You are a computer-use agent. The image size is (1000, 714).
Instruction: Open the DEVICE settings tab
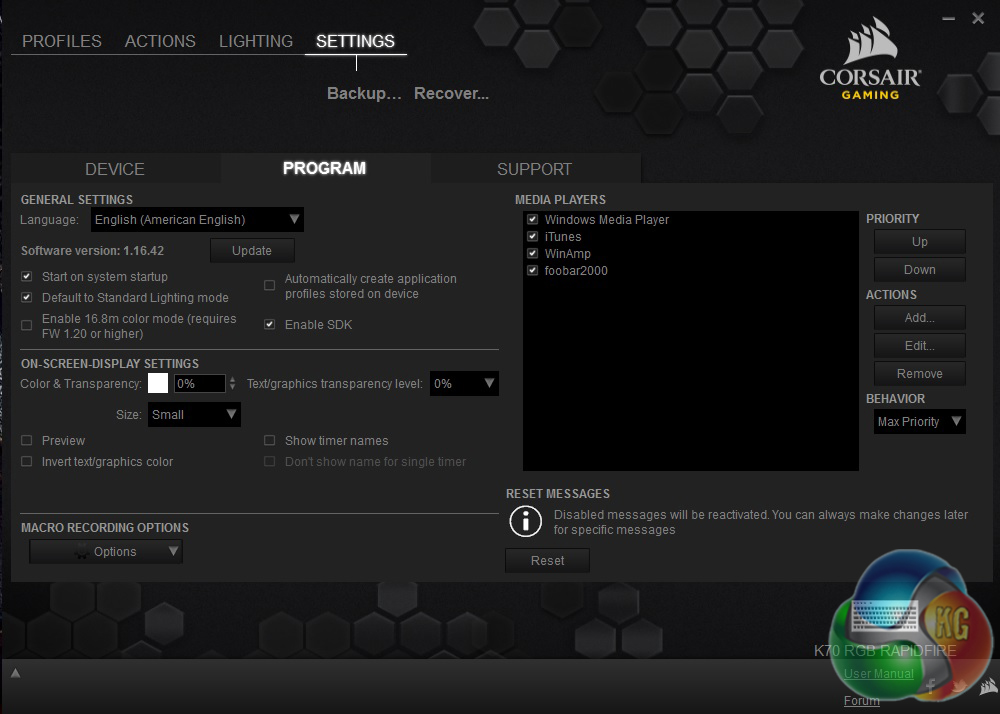tap(115, 169)
